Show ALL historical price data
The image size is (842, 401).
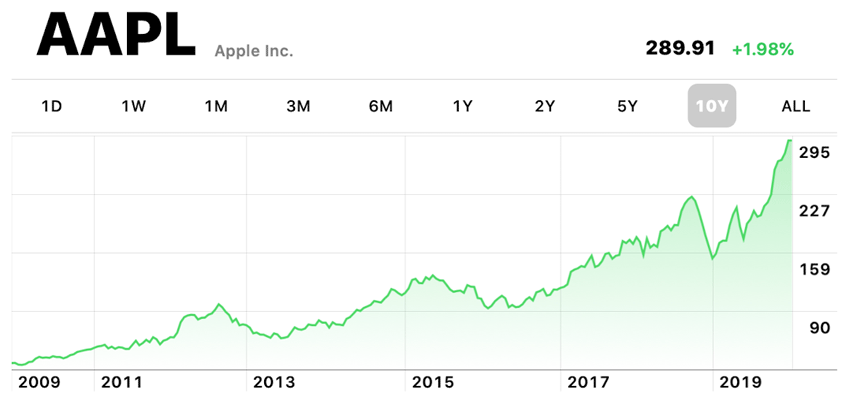(796, 106)
